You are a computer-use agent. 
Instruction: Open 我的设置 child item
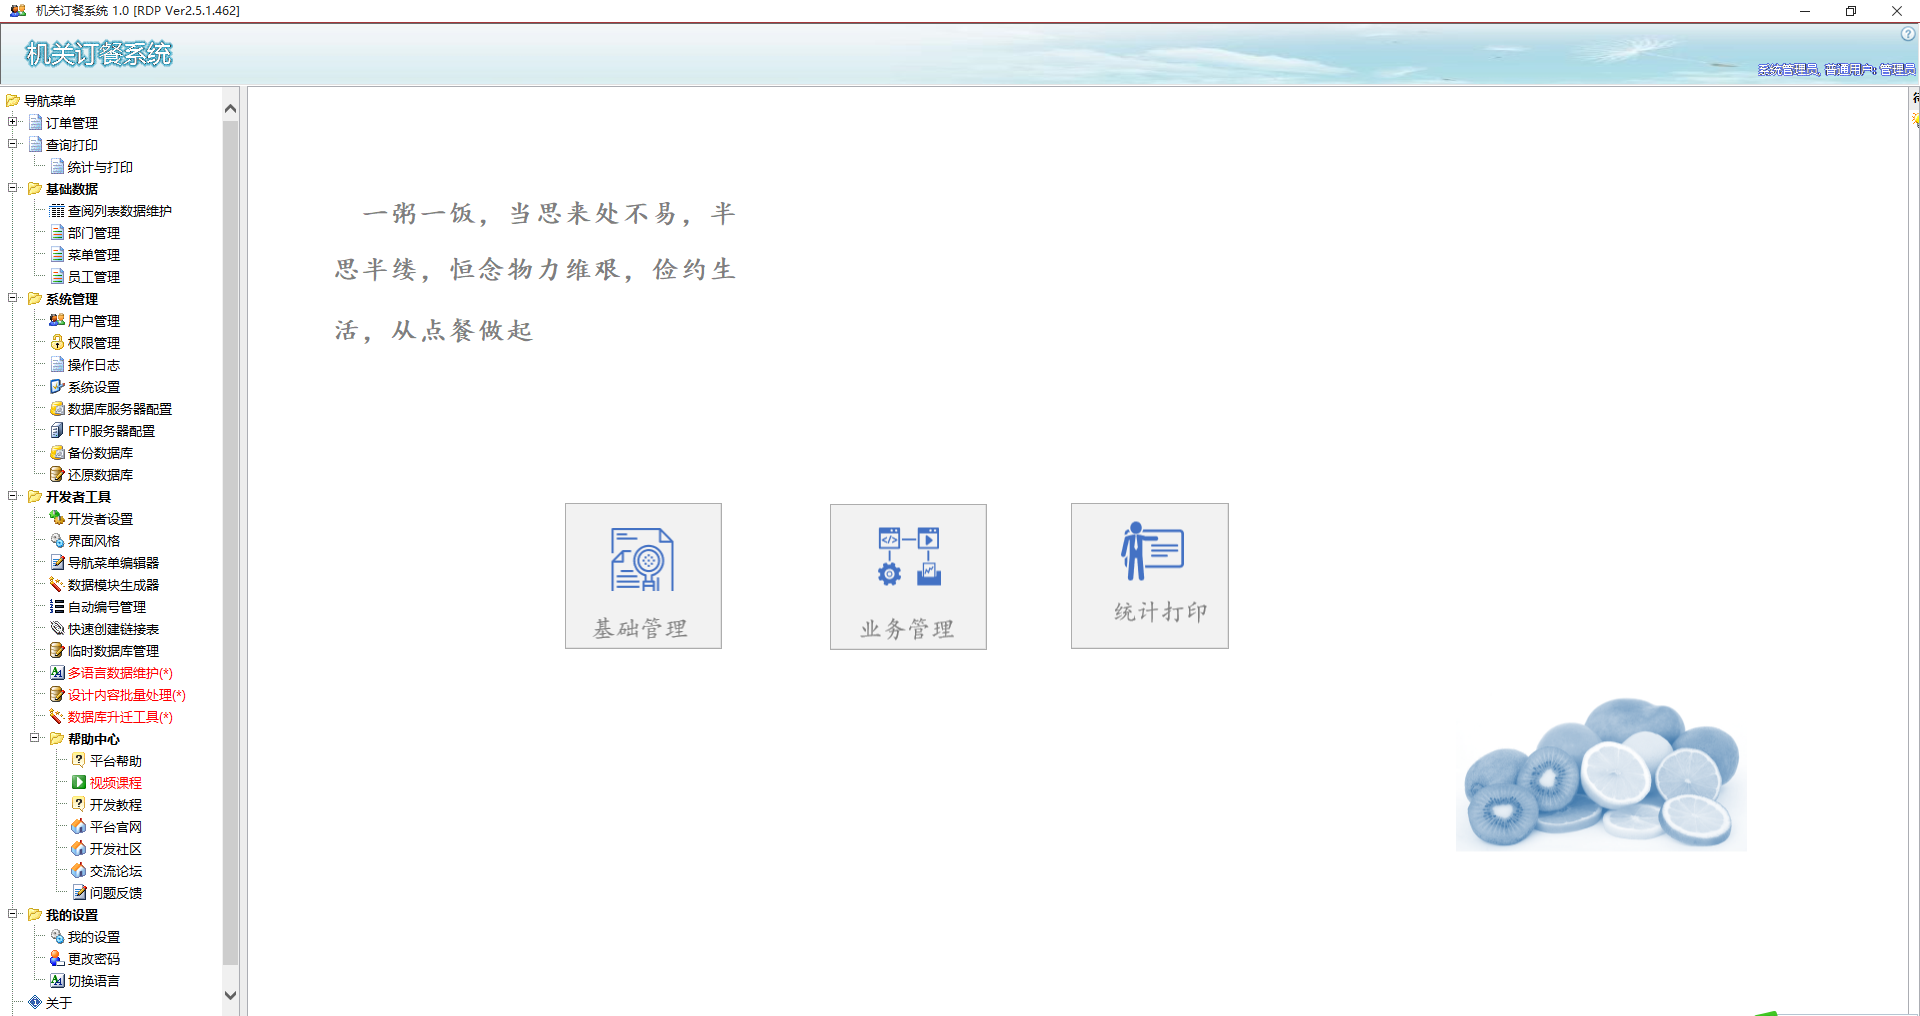coord(94,937)
